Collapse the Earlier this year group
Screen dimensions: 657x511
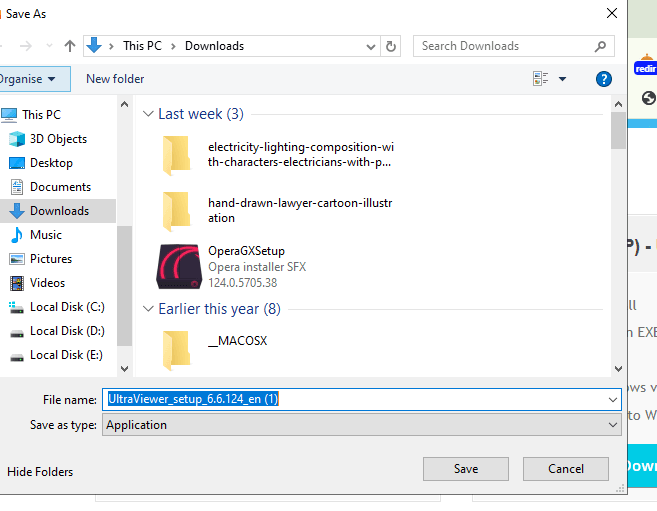(x=148, y=309)
